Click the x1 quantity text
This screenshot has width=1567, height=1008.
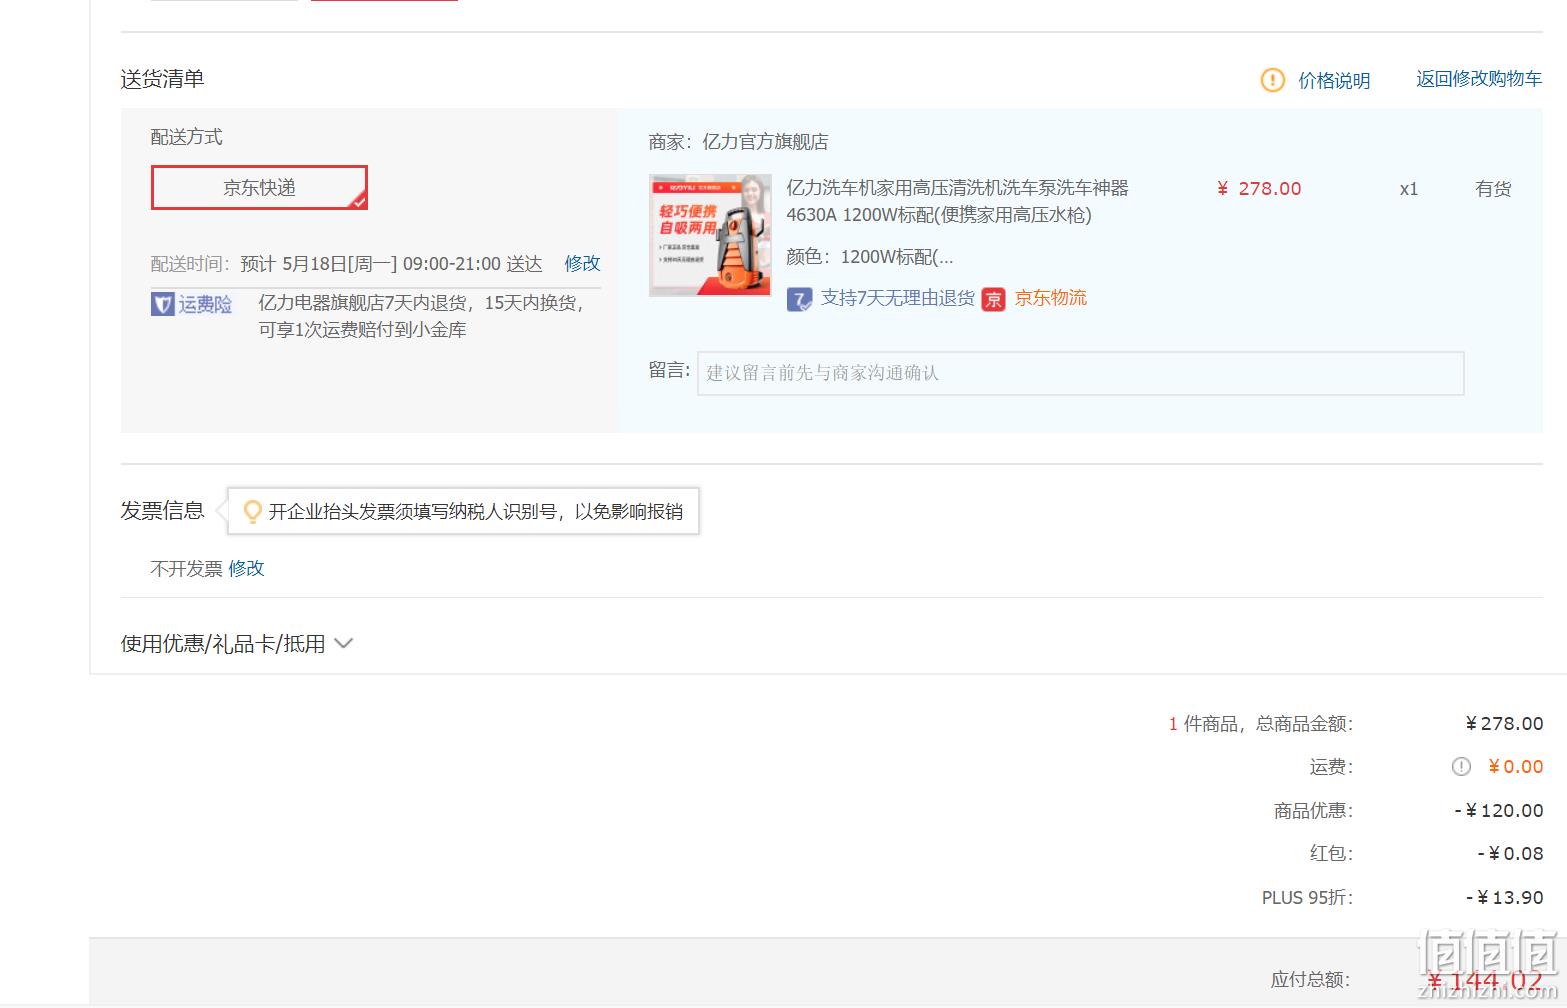[1408, 188]
